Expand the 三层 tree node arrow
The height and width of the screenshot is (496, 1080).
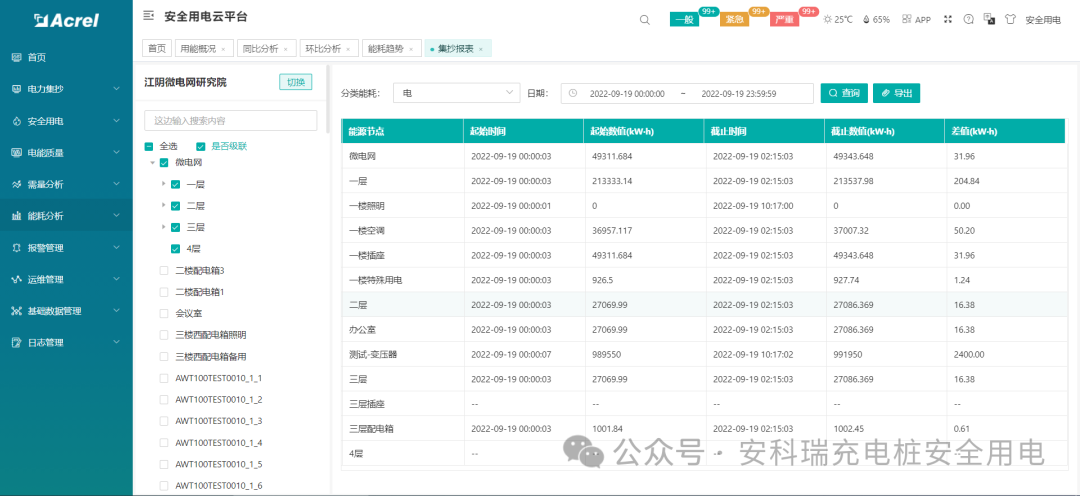tap(163, 227)
